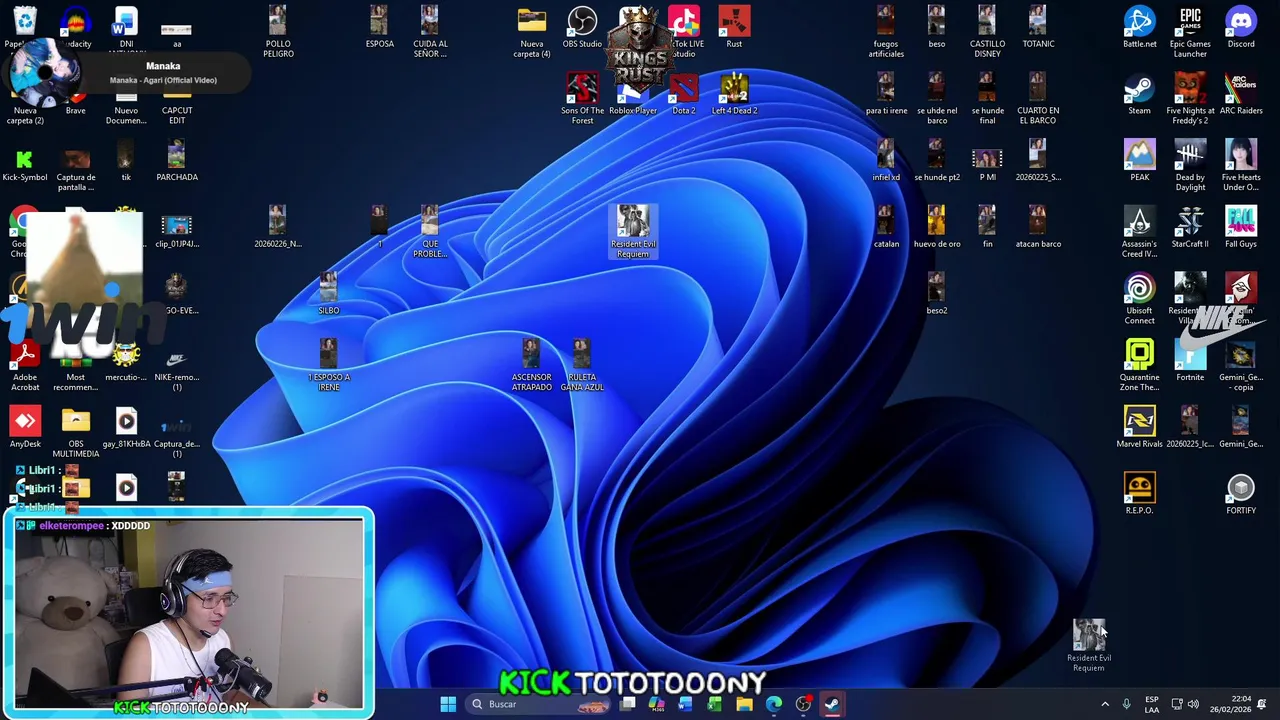Open the ARC Raiders shortcut

tap(1241, 95)
